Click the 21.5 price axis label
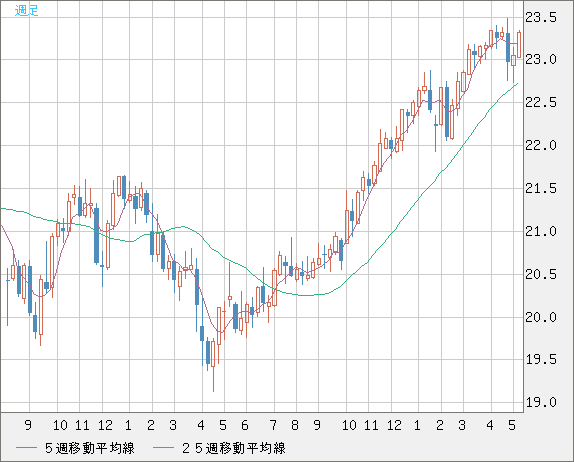574x462 pixels. tap(541, 189)
